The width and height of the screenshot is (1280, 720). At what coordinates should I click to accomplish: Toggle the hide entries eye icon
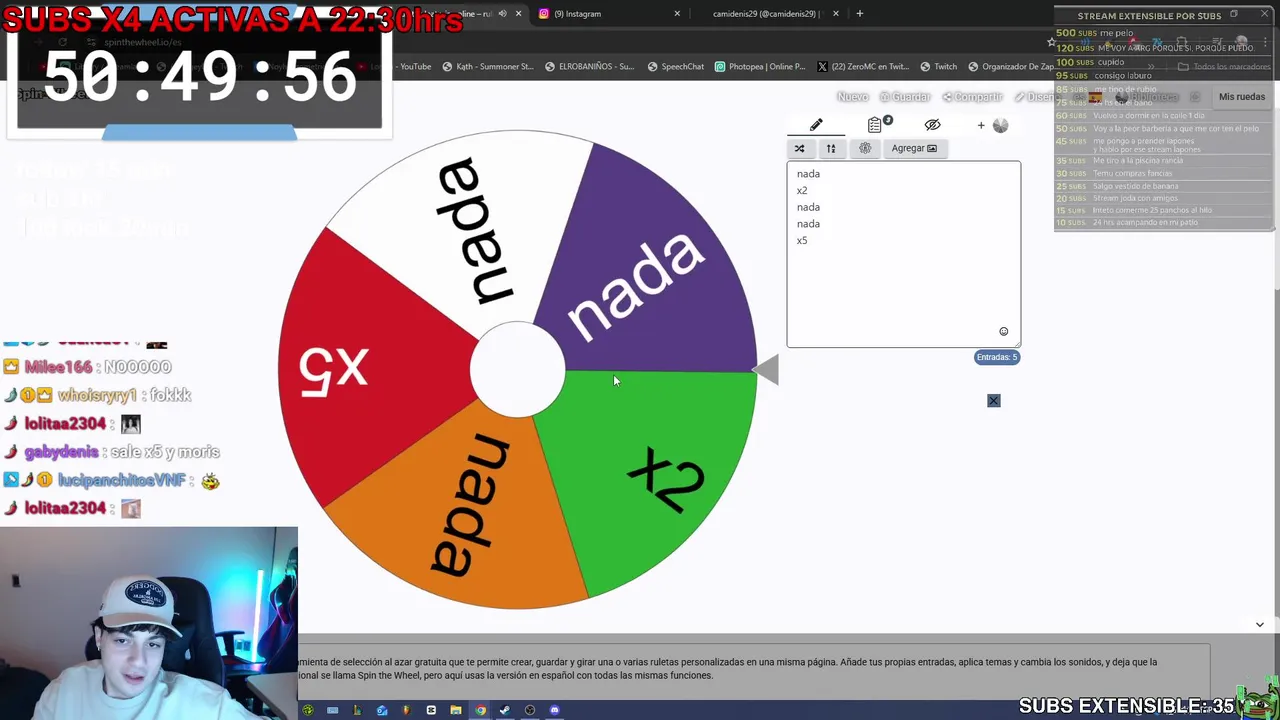932,125
